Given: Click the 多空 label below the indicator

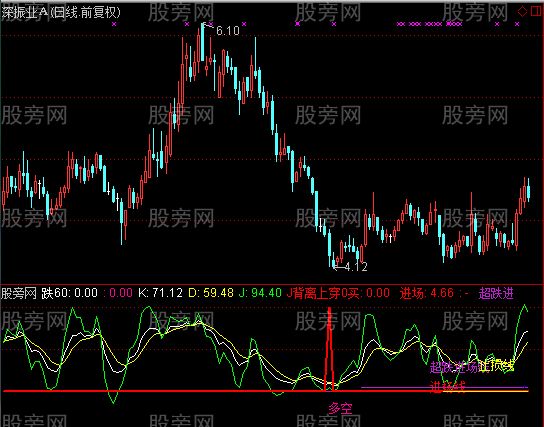Looking at the screenshot, I should tap(340, 409).
